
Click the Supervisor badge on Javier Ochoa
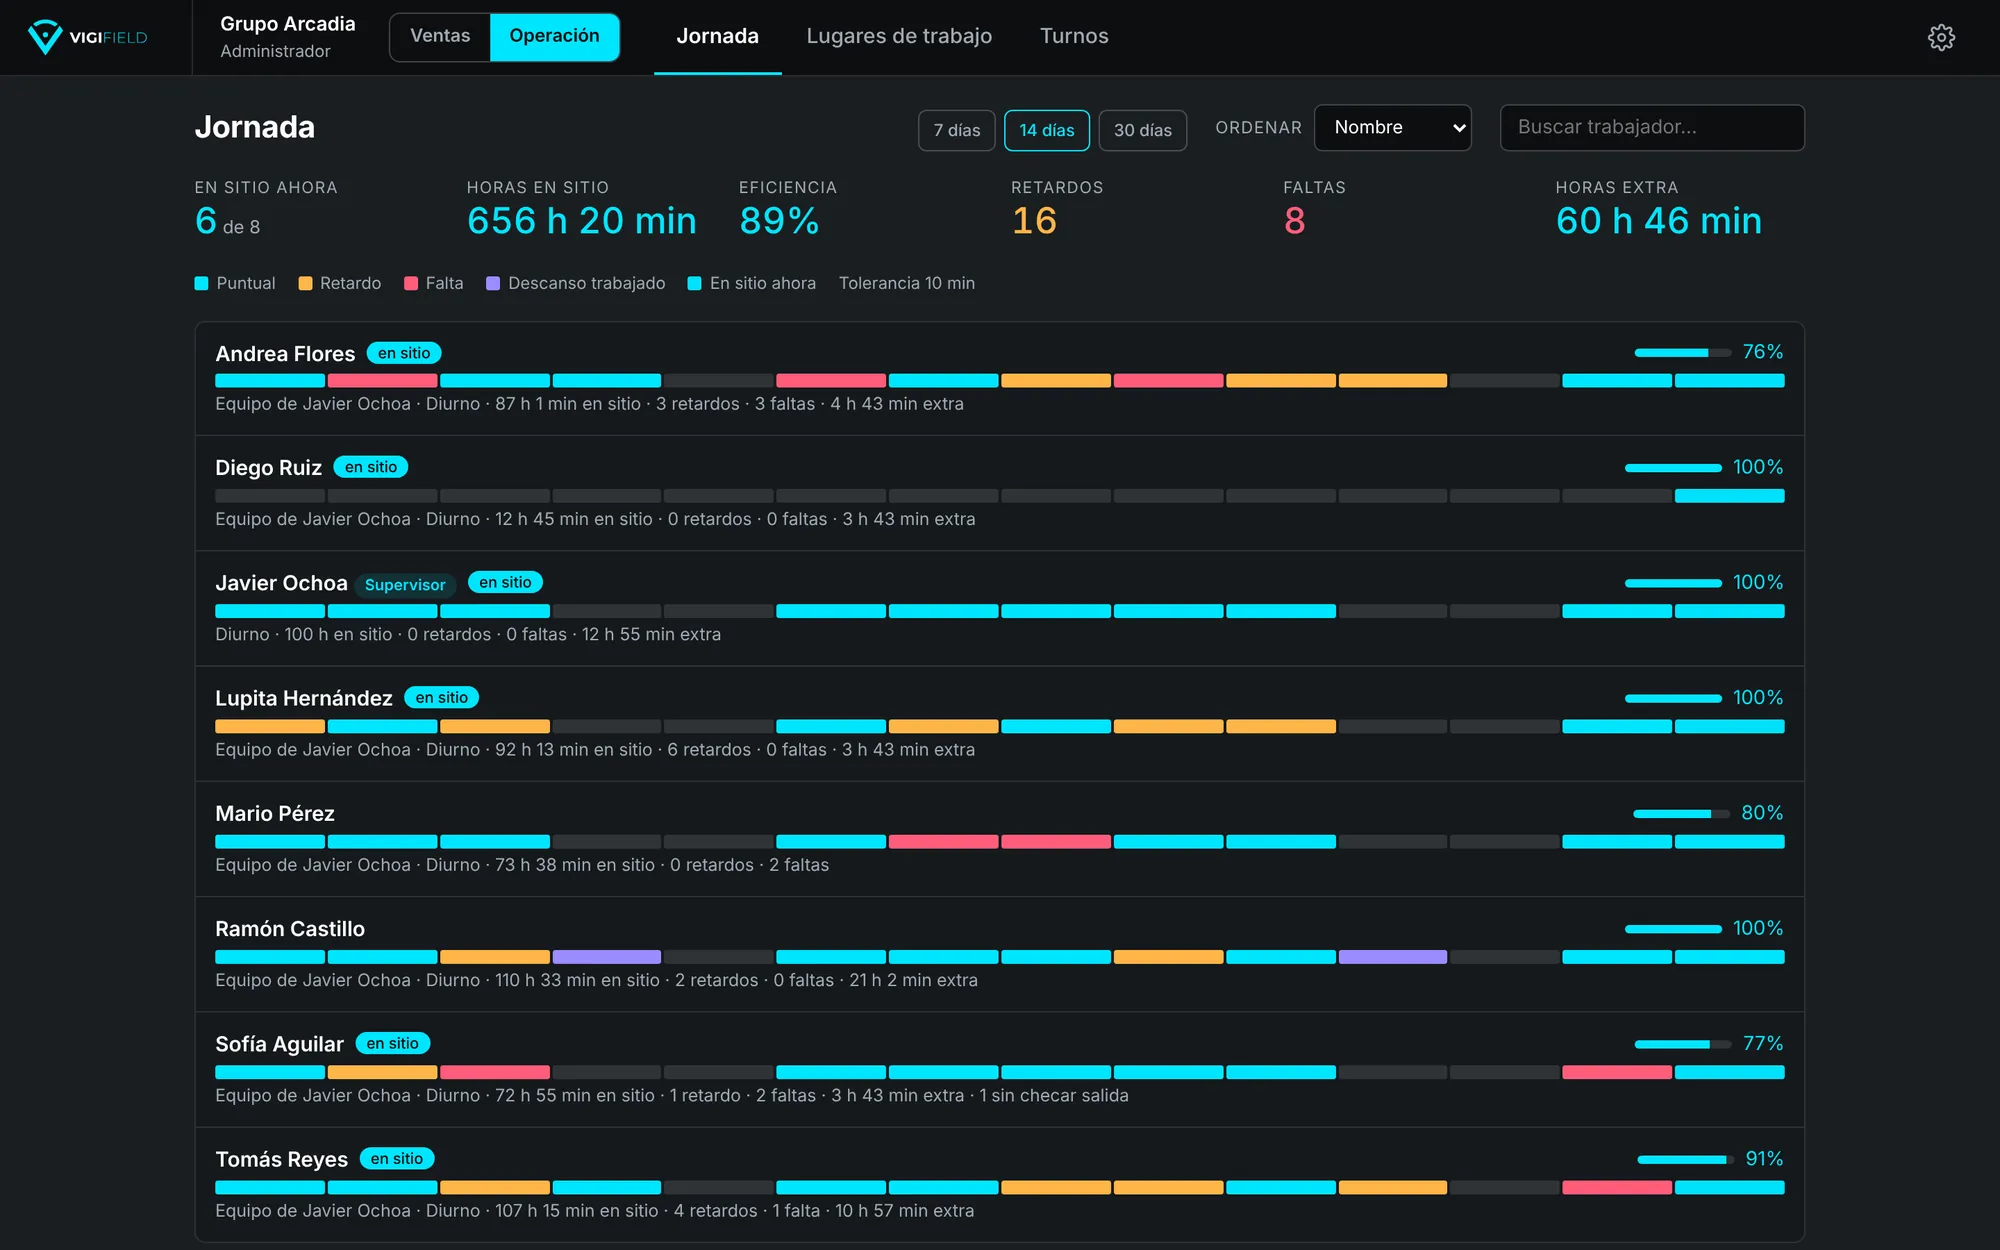(x=405, y=585)
